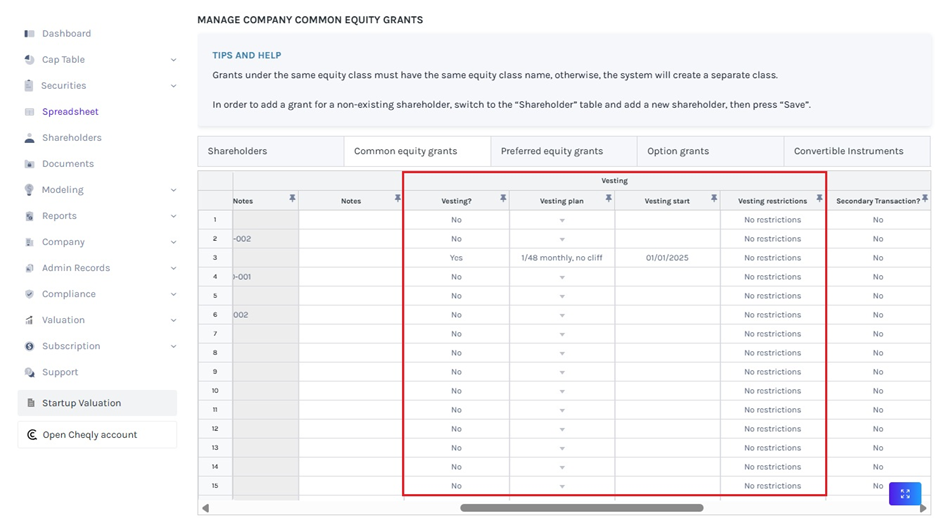
Task: Click the pin icon on Vesting plan column
Action: coord(608,200)
